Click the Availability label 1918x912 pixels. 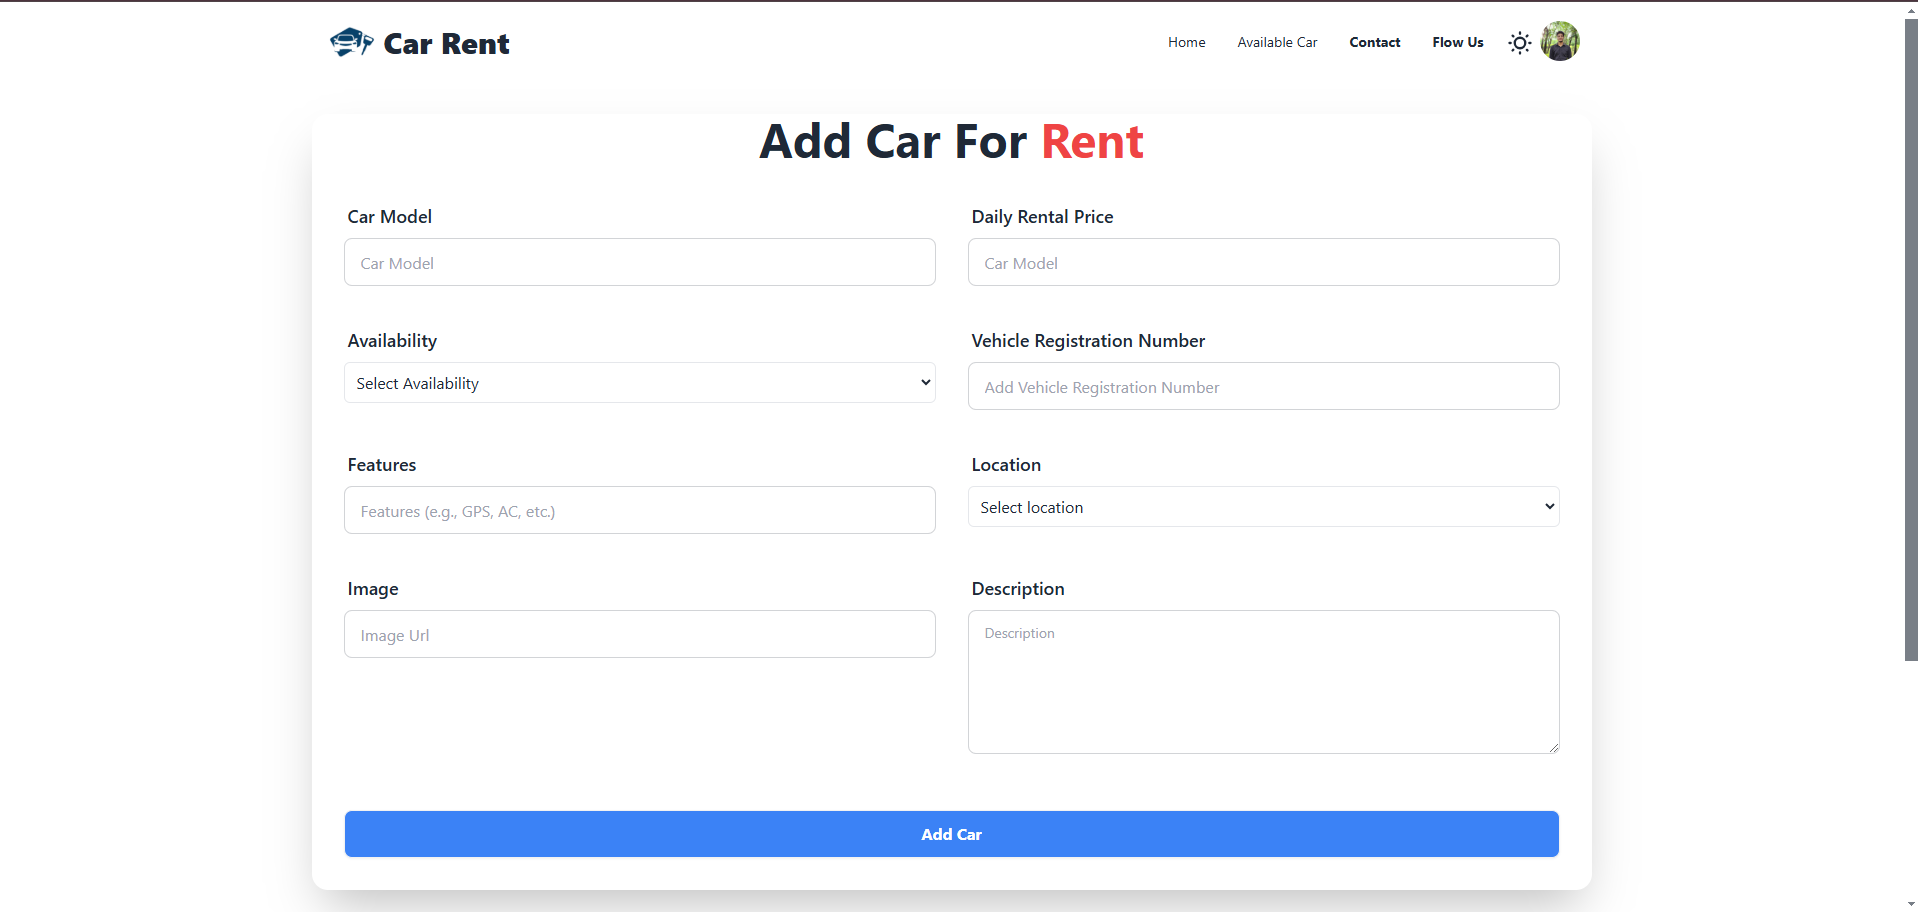point(392,341)
